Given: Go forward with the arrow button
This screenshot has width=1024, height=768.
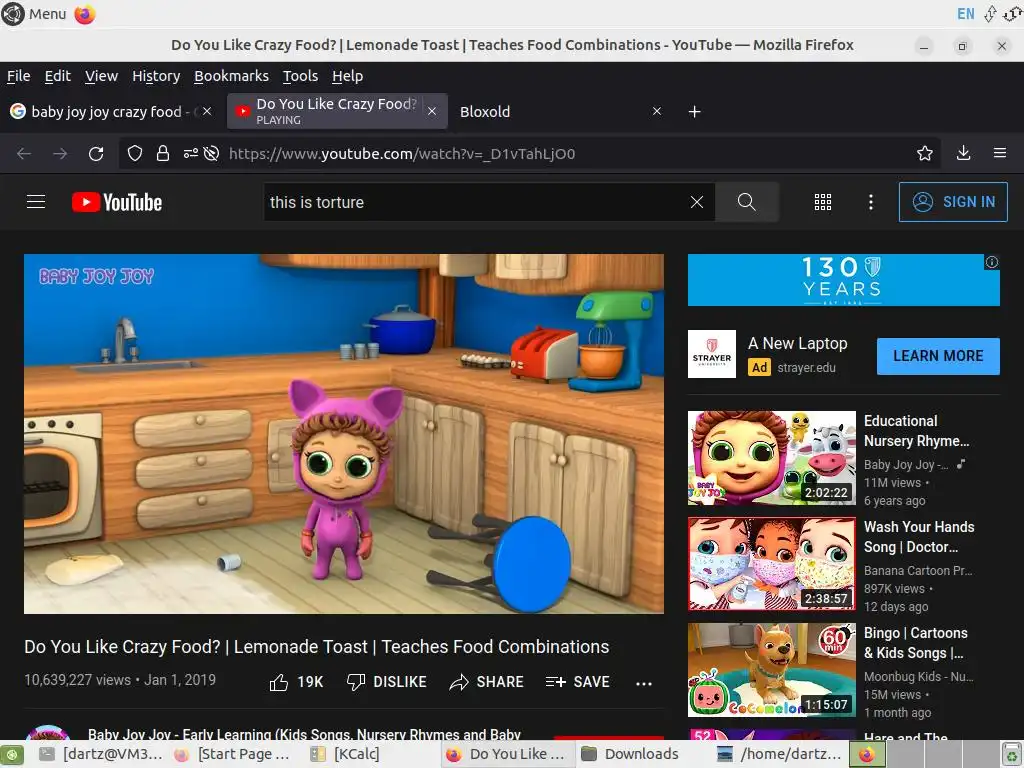Looking at the screenshot, I should click(x=60, y=153).
